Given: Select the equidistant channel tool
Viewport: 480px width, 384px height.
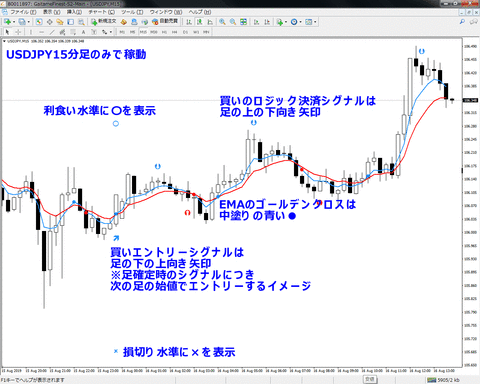Looking at the screenshot, I should pos(62,32).
